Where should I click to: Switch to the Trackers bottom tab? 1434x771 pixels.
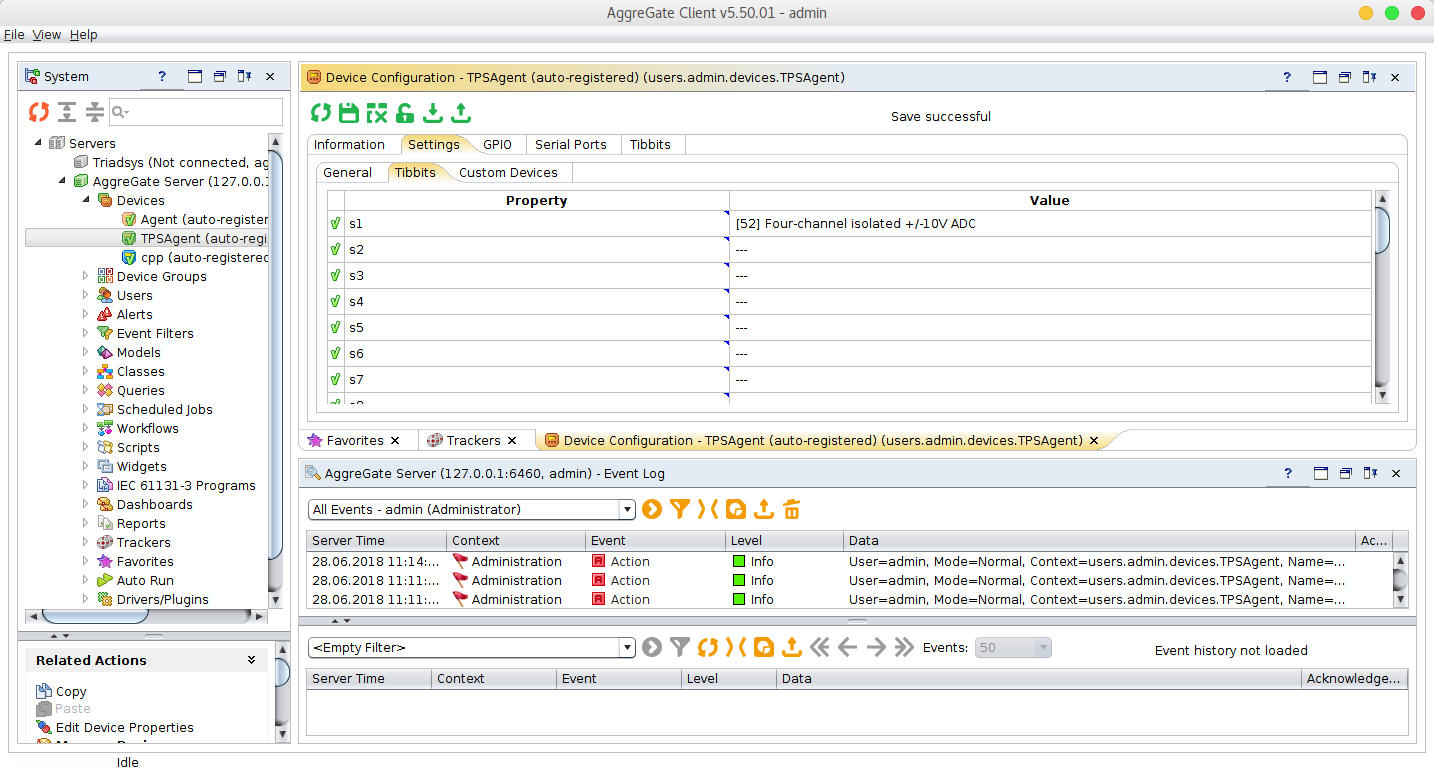[473, 440]
